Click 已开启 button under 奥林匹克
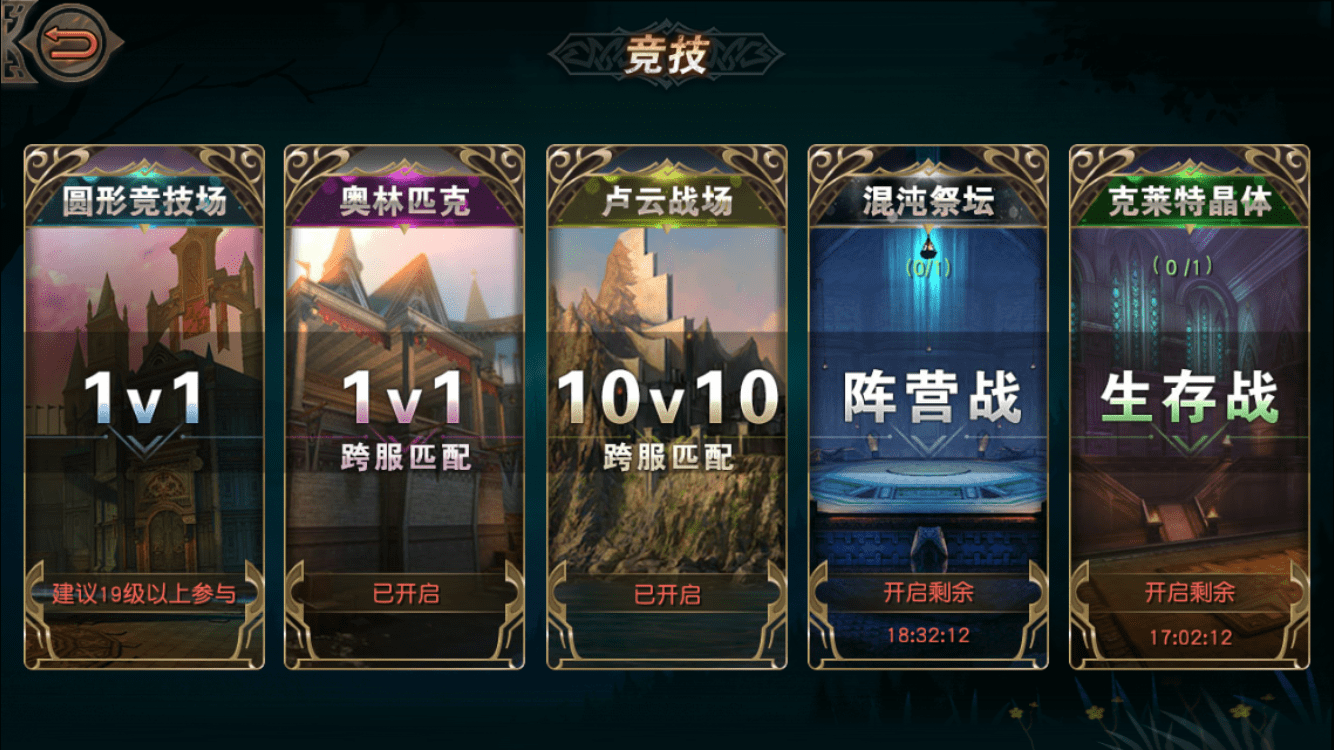 point(405,593)
